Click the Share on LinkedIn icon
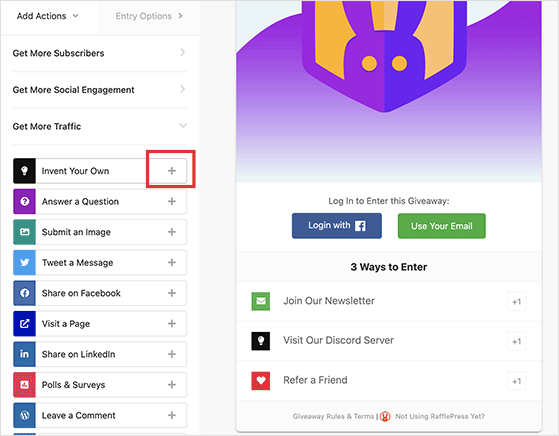559x436 pixels. tap(24, 354)
